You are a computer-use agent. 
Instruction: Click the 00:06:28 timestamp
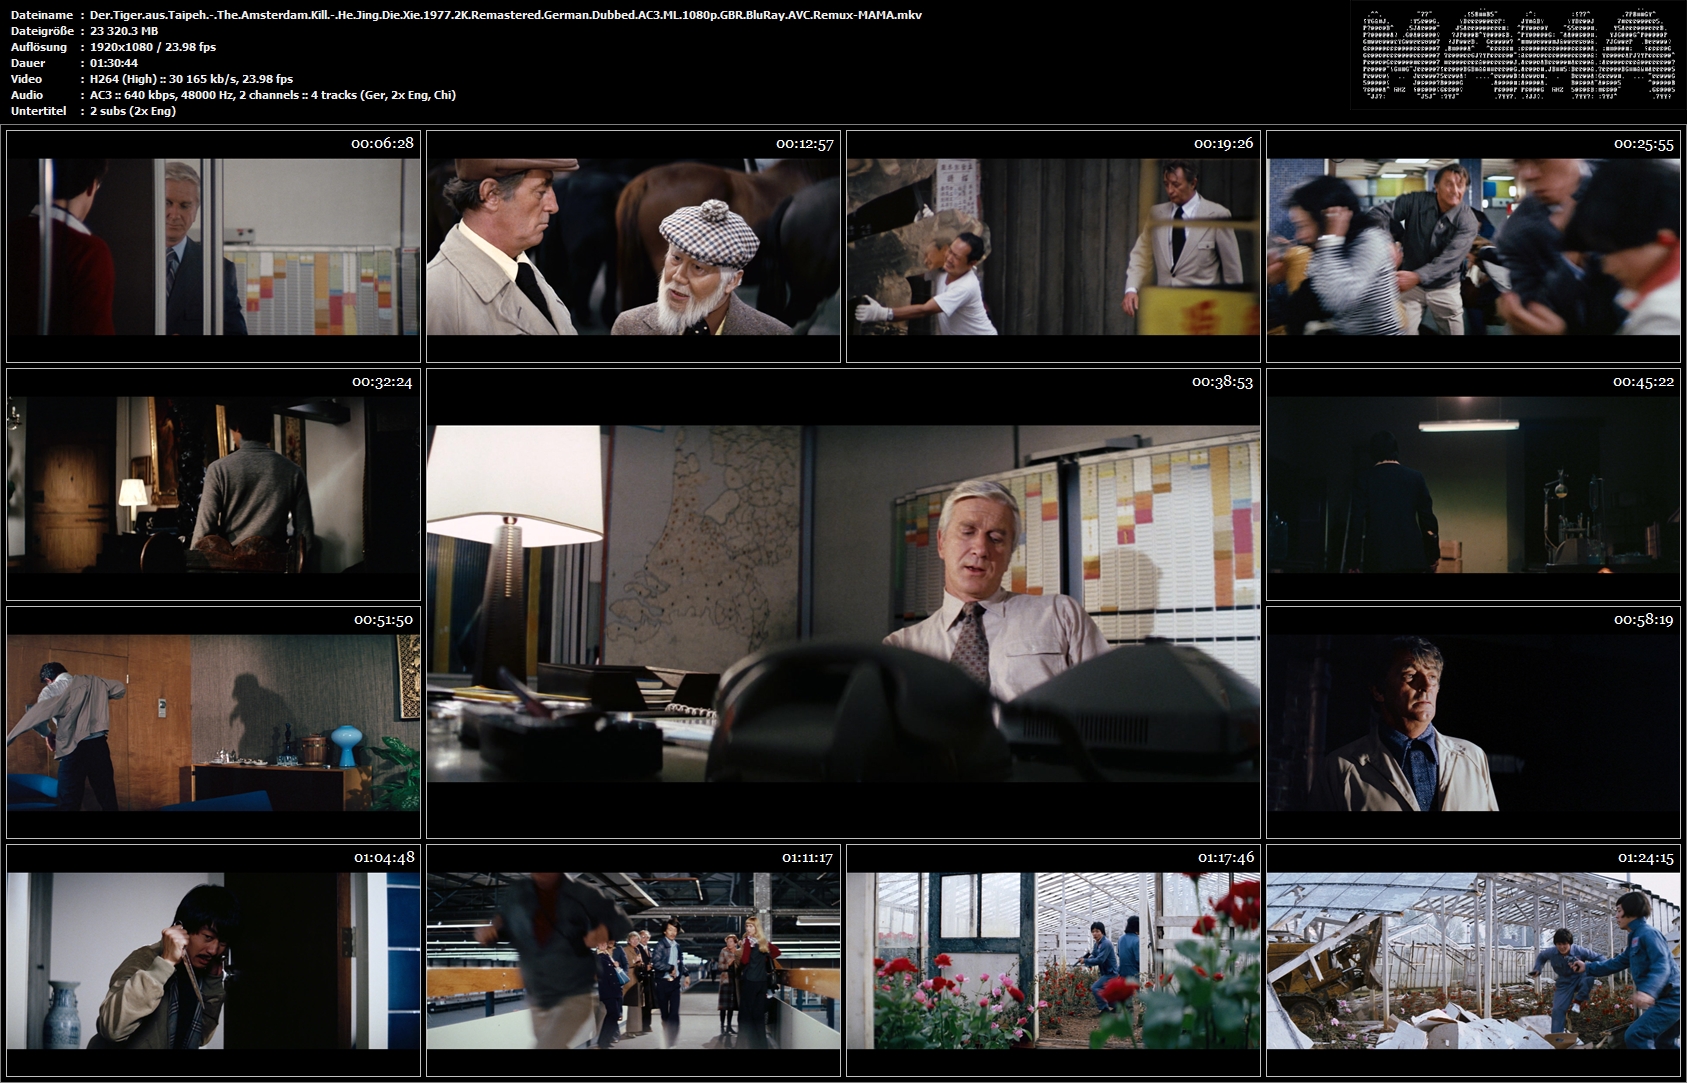pos(382,144)
